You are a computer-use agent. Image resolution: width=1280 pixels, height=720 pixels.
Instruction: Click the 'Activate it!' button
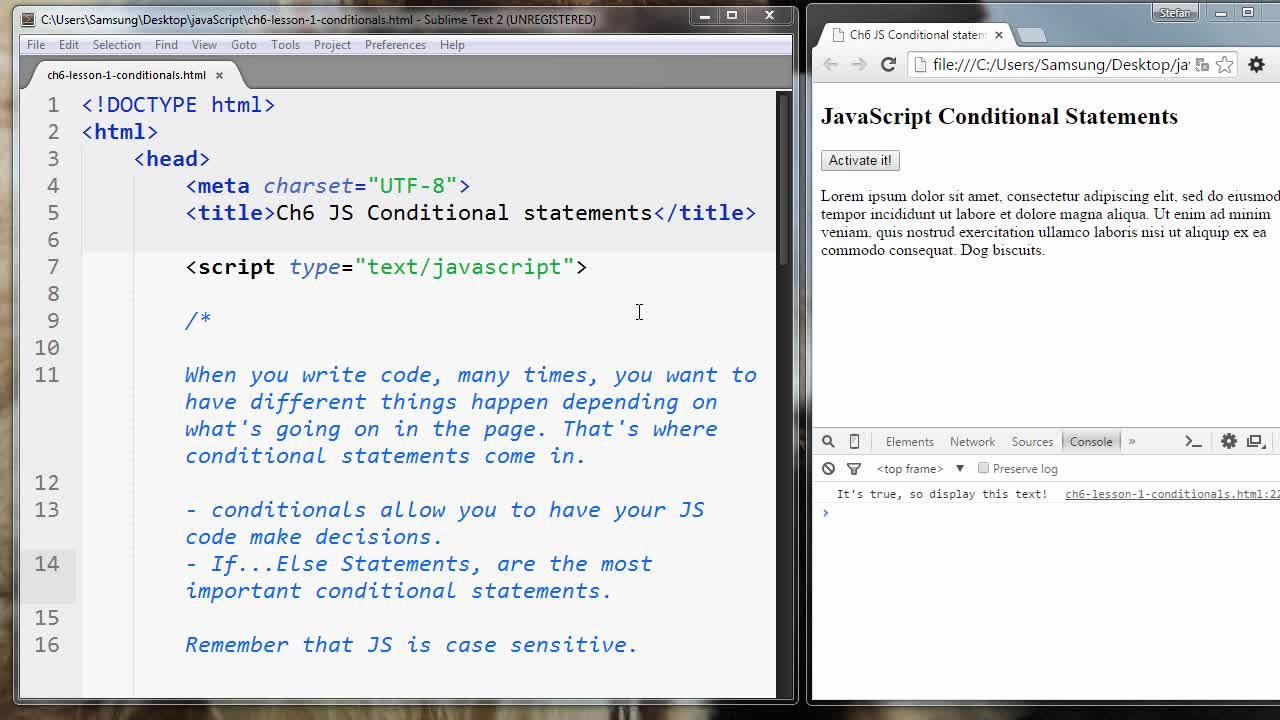point(860,160)
